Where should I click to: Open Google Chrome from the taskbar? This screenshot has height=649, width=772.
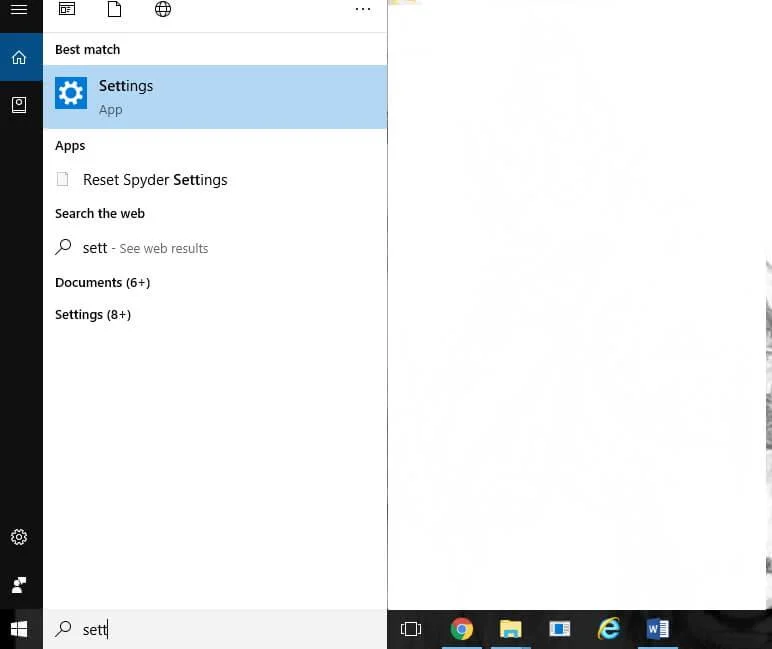461,629
